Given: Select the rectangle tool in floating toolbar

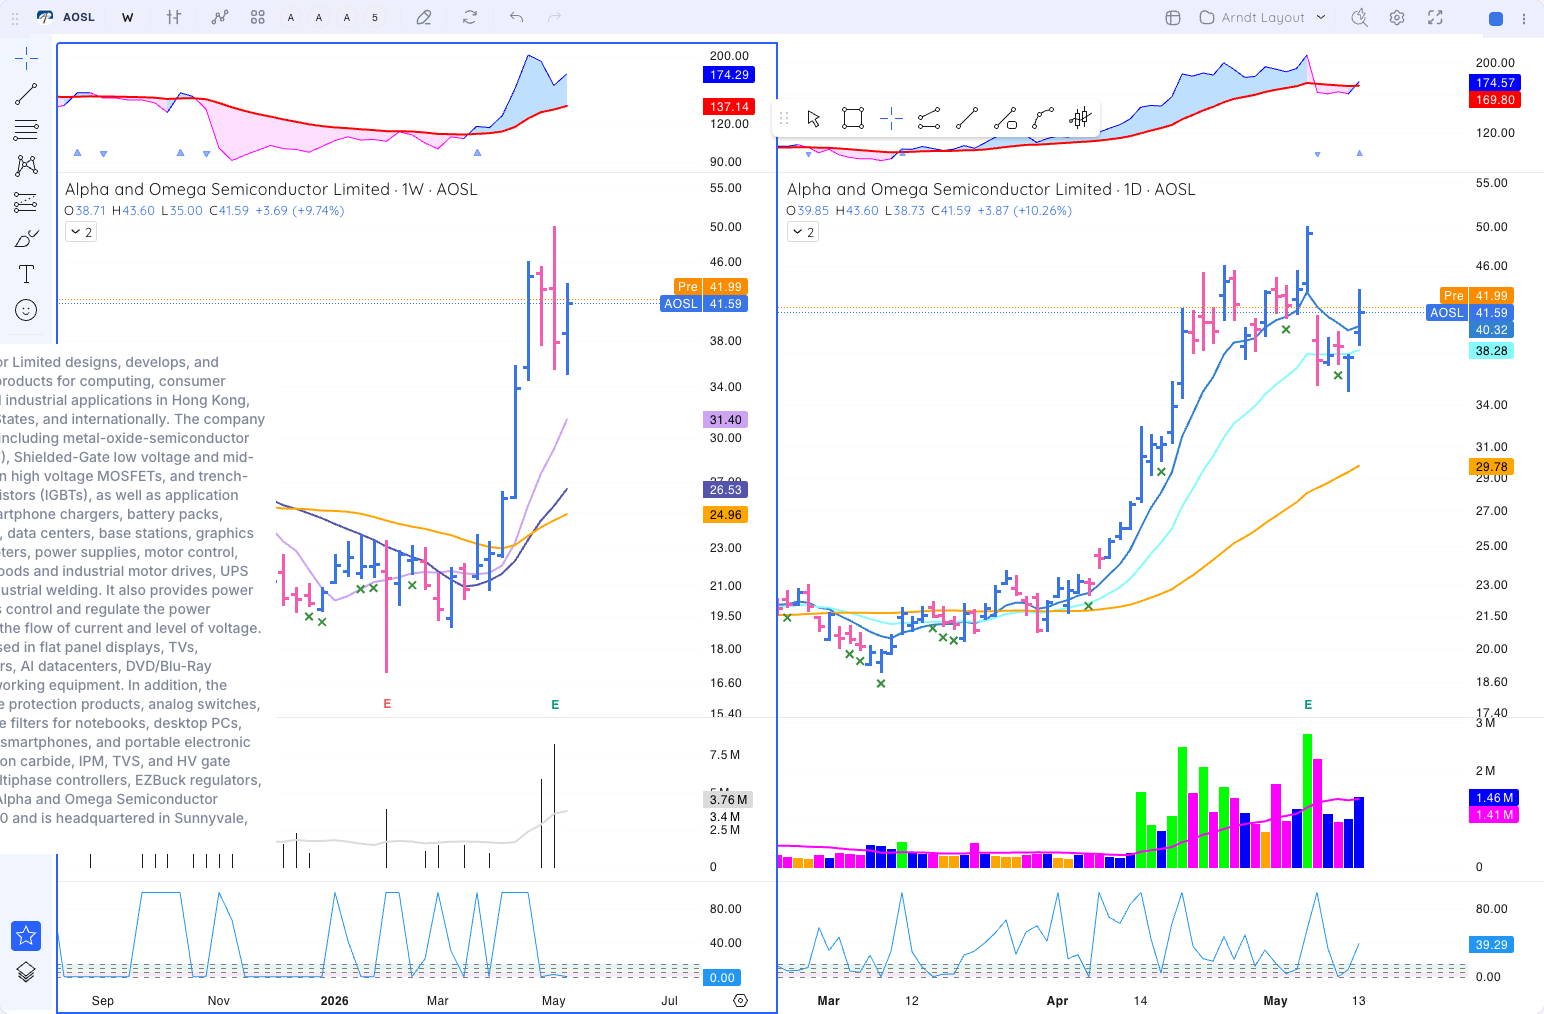Looking at the screenshot, I should pos(853,119).
